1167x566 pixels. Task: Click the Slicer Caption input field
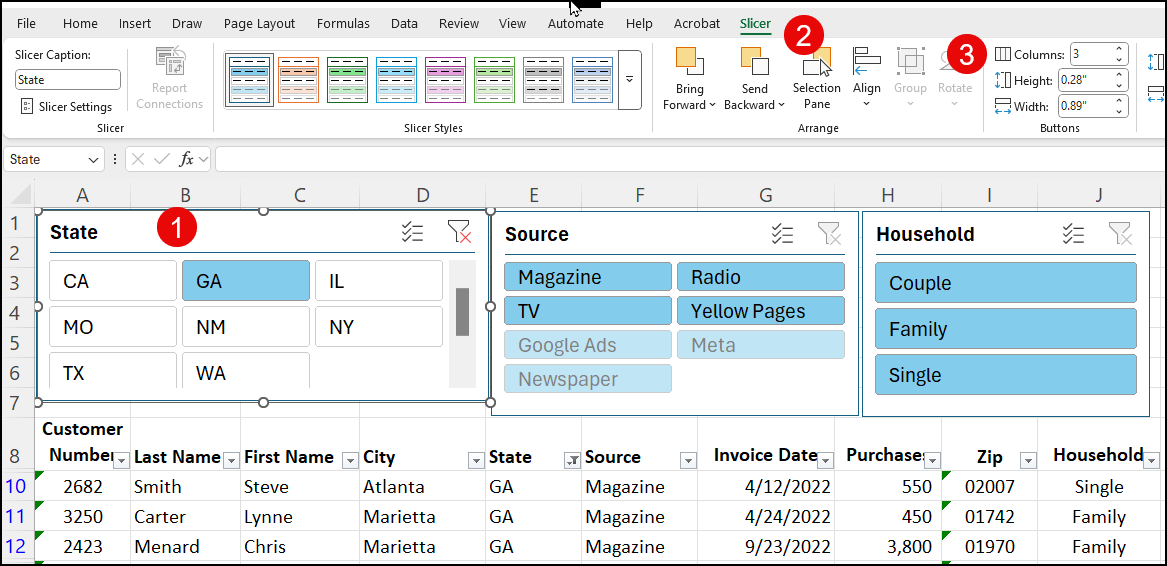[x=68, y=80]
